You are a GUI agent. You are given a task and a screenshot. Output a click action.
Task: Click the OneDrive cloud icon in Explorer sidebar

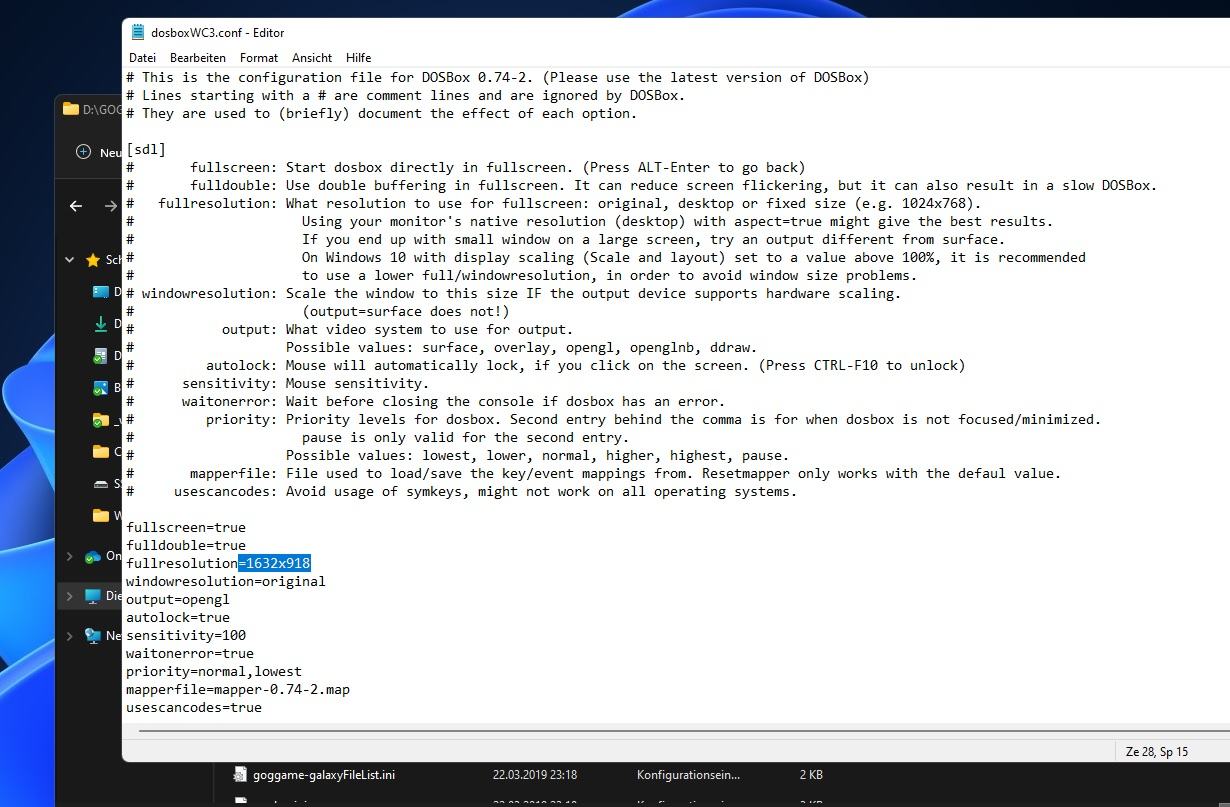(93, 556)
